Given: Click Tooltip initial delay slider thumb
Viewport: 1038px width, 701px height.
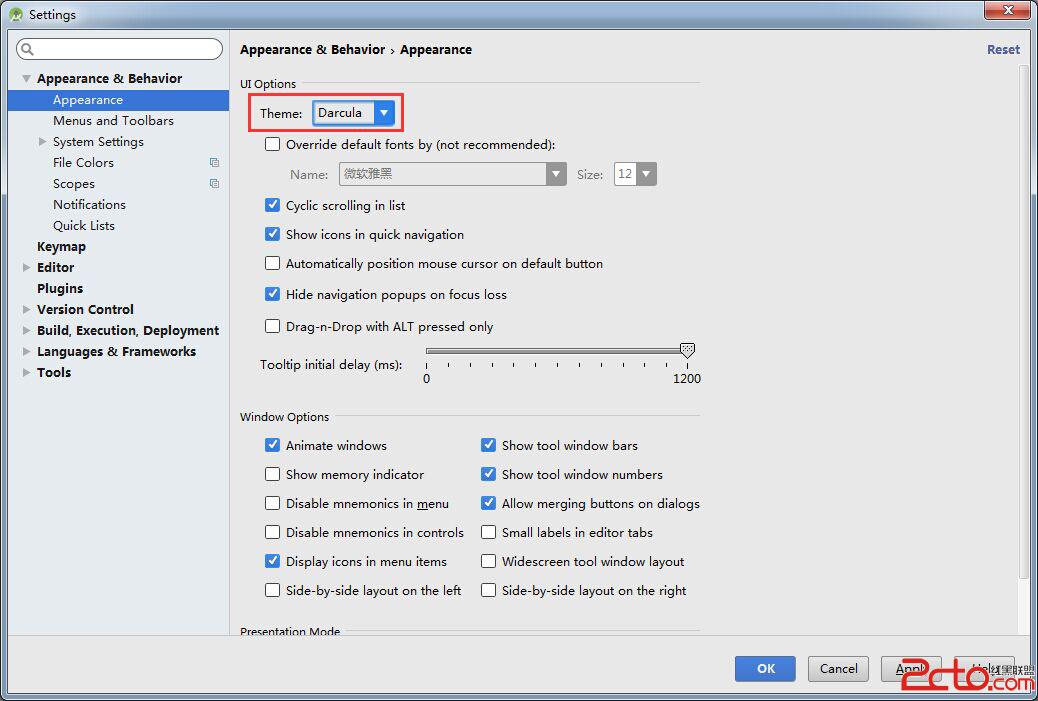Looking at the screenshot, I should click(687, 350).
